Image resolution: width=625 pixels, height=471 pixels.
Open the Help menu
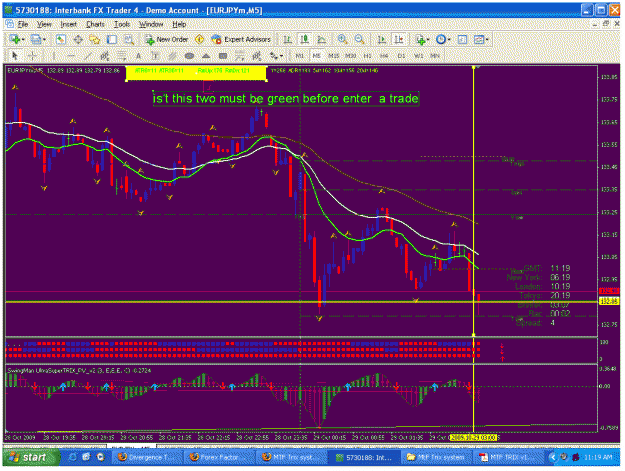point(179,24)
